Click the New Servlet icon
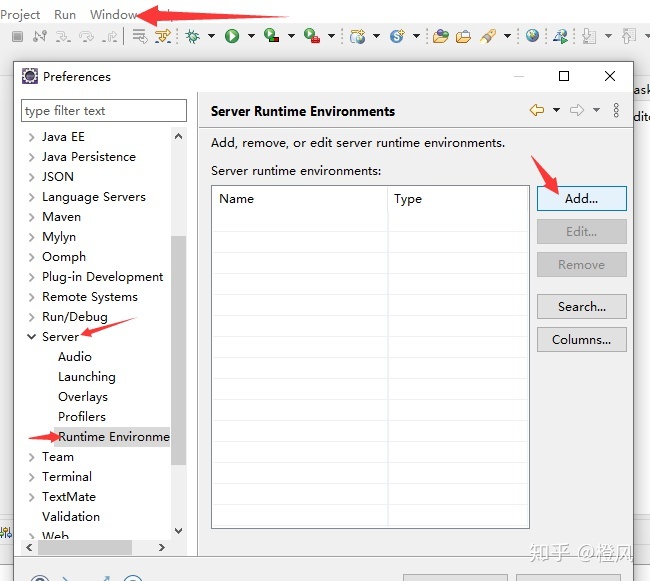The width and height of the screenshot is (650, 581). [x=397, y=36]
